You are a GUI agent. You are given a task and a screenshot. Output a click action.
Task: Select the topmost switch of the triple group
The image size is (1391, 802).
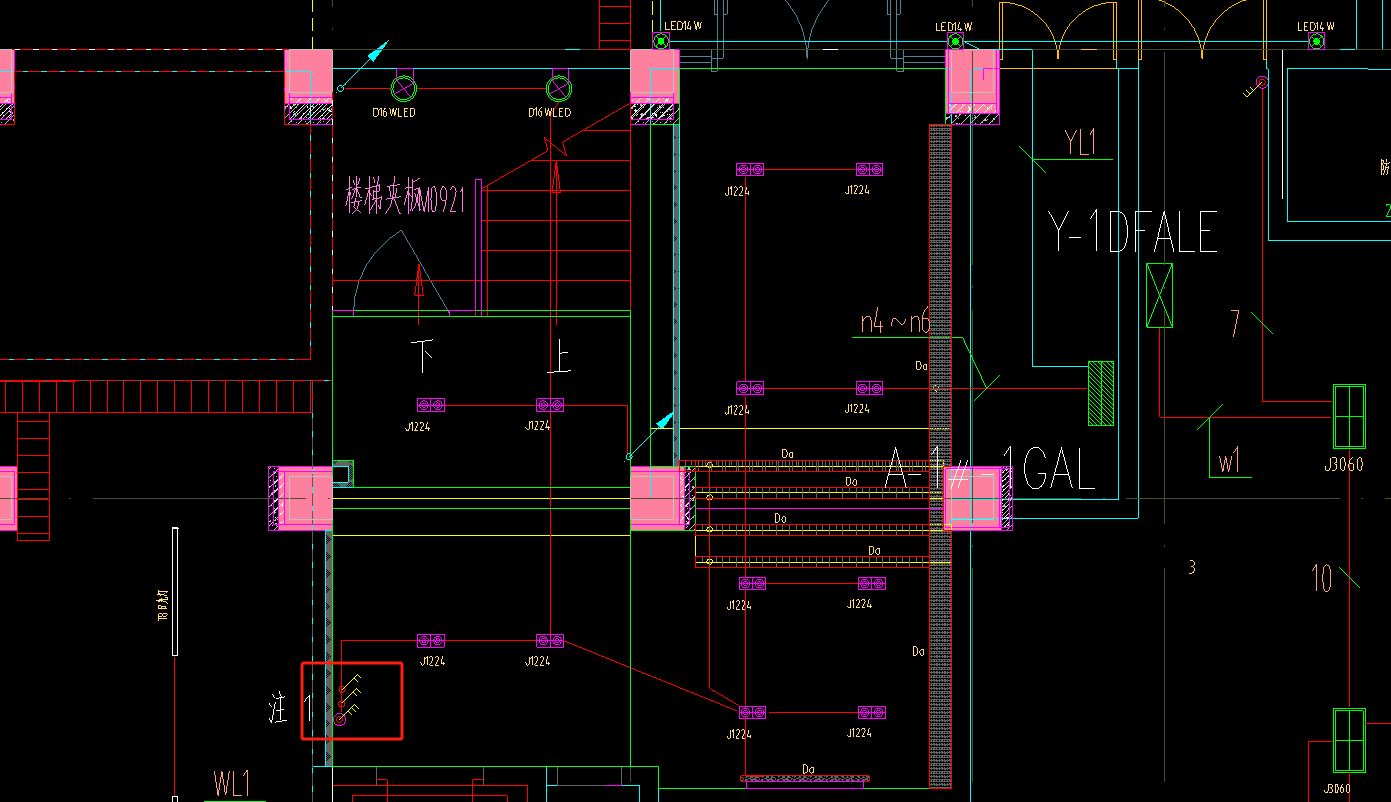click(350, 684)
